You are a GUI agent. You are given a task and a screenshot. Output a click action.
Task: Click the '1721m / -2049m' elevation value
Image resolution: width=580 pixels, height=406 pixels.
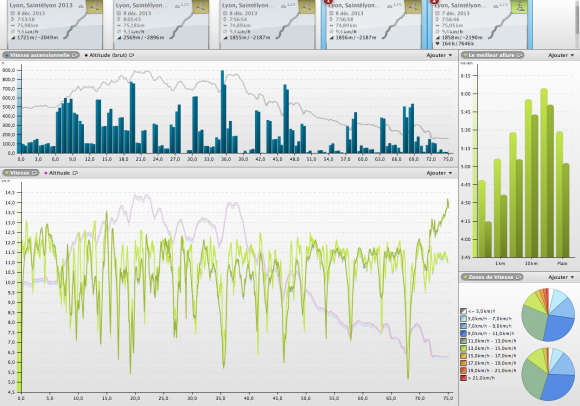[38, 38]
